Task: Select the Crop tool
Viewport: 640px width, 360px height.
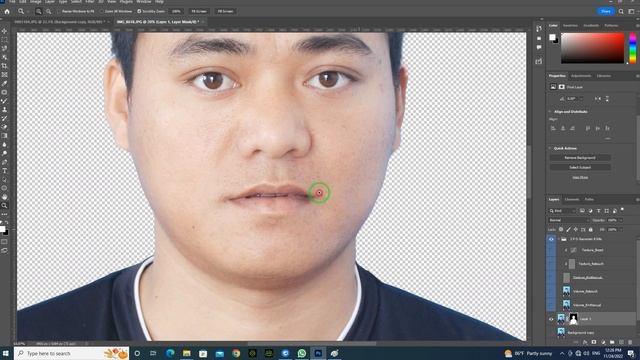Action: 4,66
